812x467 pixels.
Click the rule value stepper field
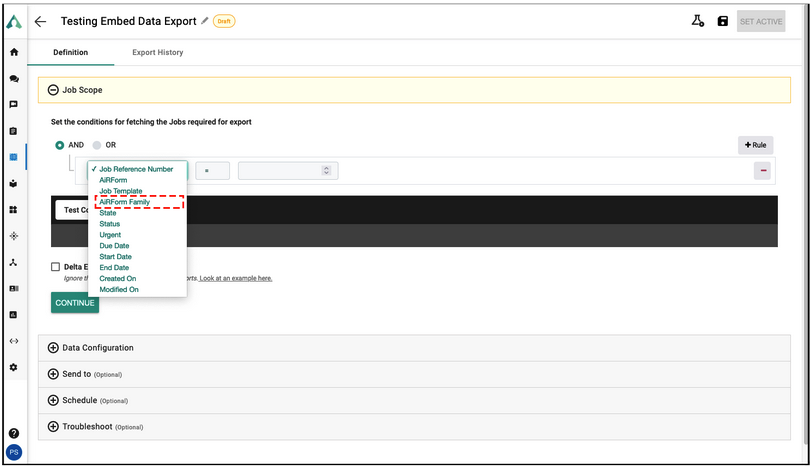[288, 171]
